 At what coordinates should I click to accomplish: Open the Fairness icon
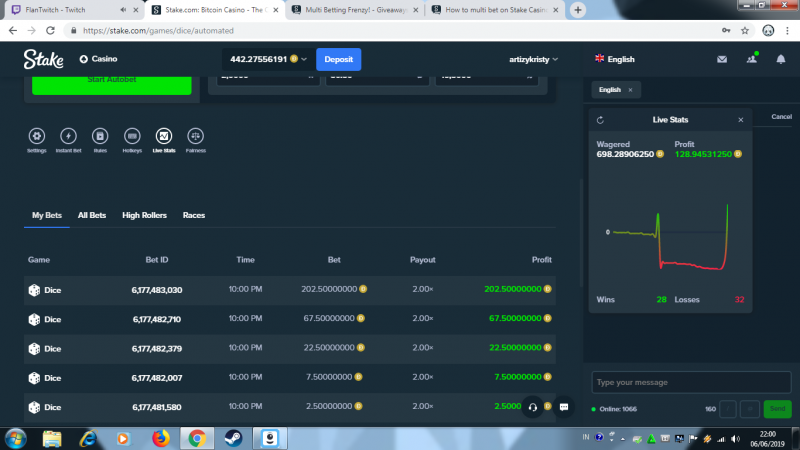coord(195,136)
